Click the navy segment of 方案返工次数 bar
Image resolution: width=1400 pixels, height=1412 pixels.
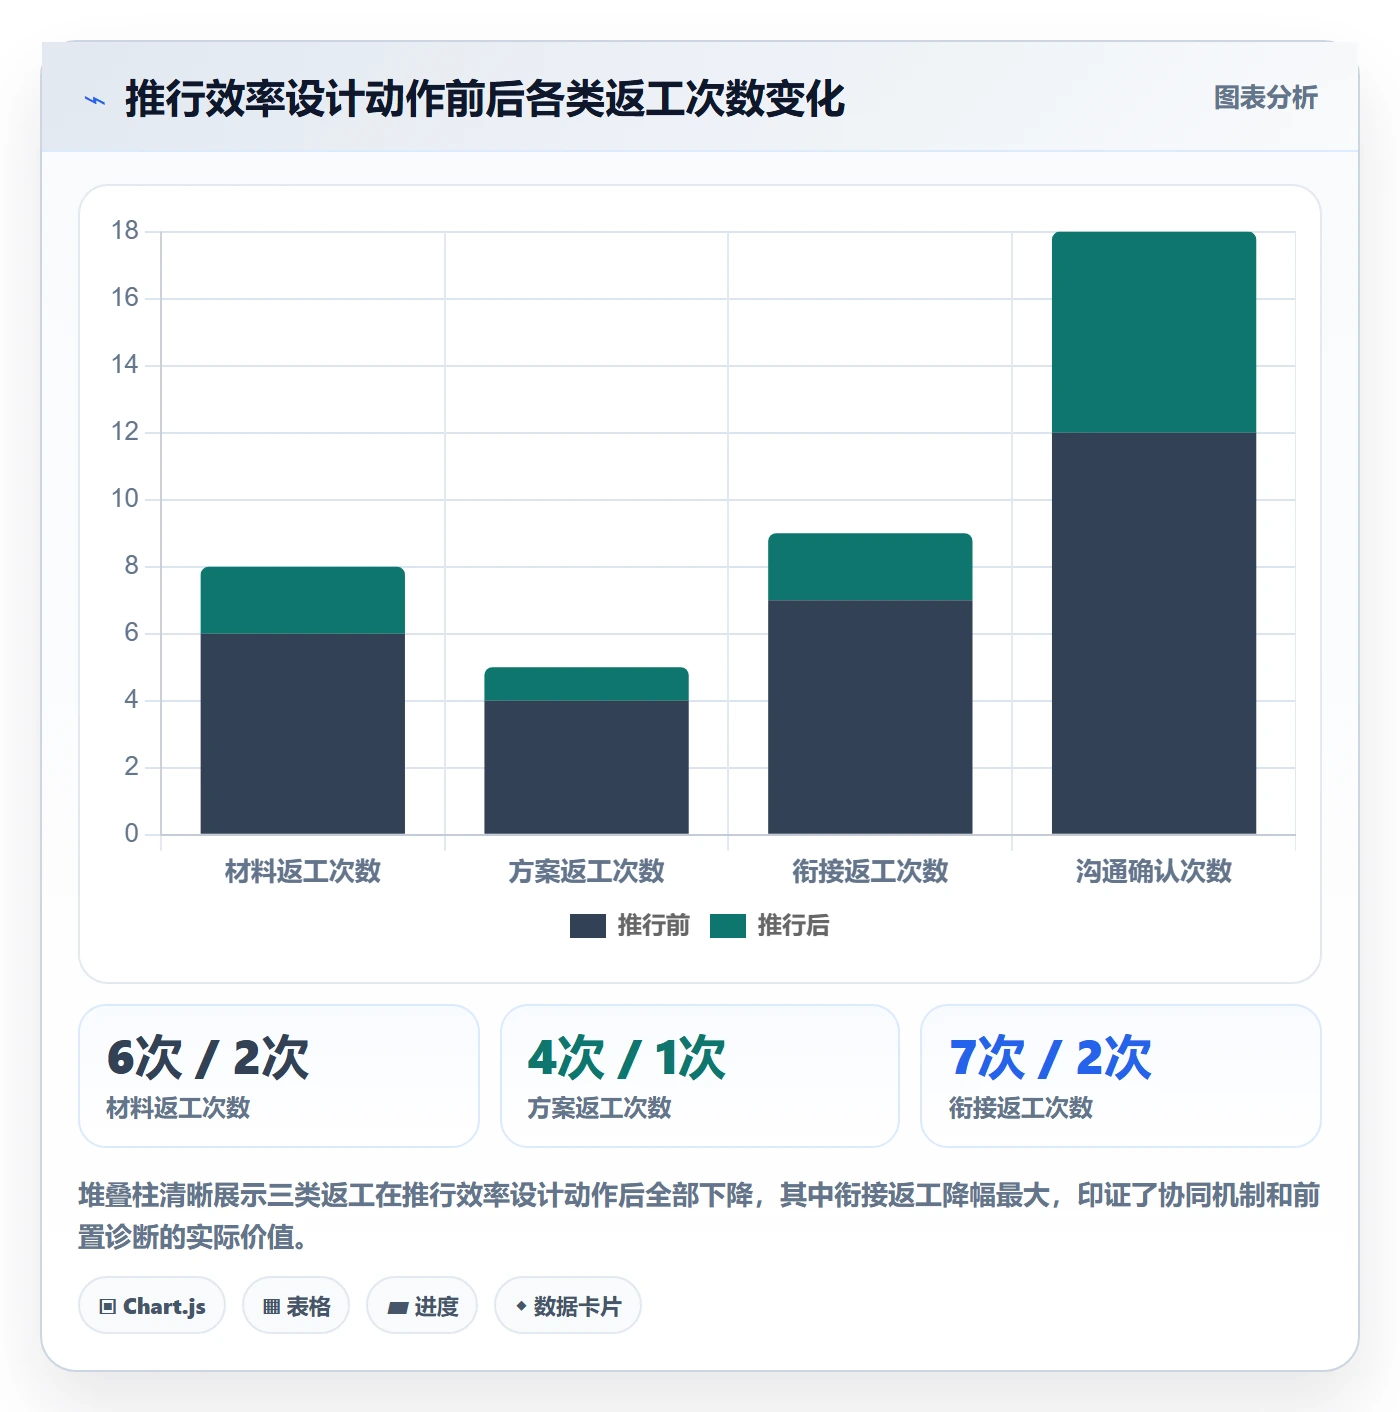pos(587,767)
